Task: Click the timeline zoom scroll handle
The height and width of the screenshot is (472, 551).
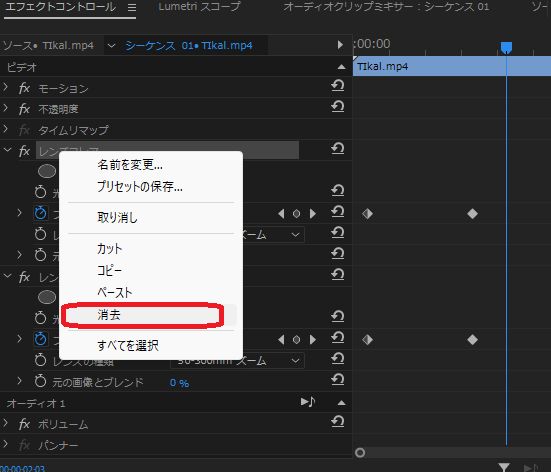Action: pos(360,453)
